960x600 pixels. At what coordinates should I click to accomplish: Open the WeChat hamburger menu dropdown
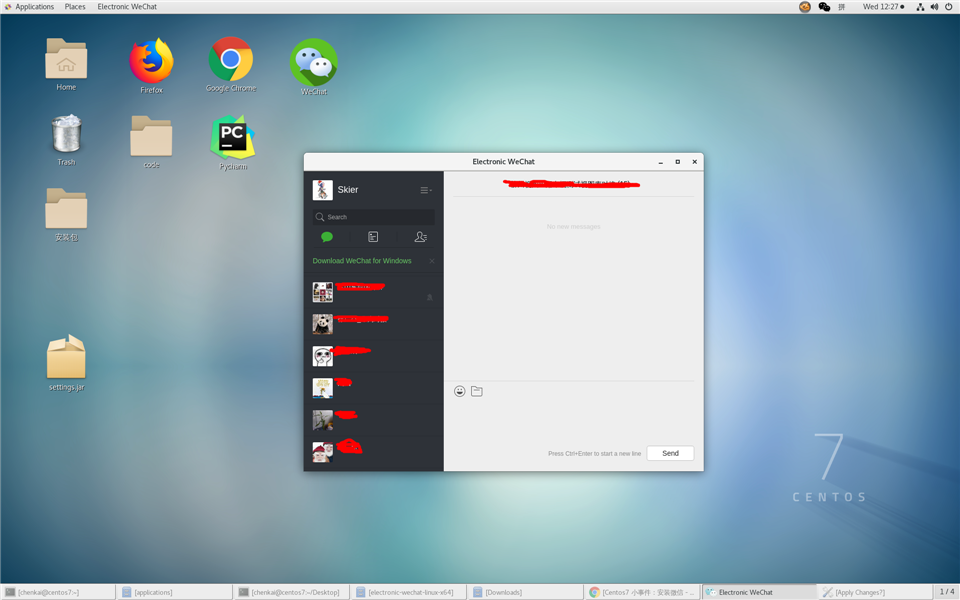426,190
